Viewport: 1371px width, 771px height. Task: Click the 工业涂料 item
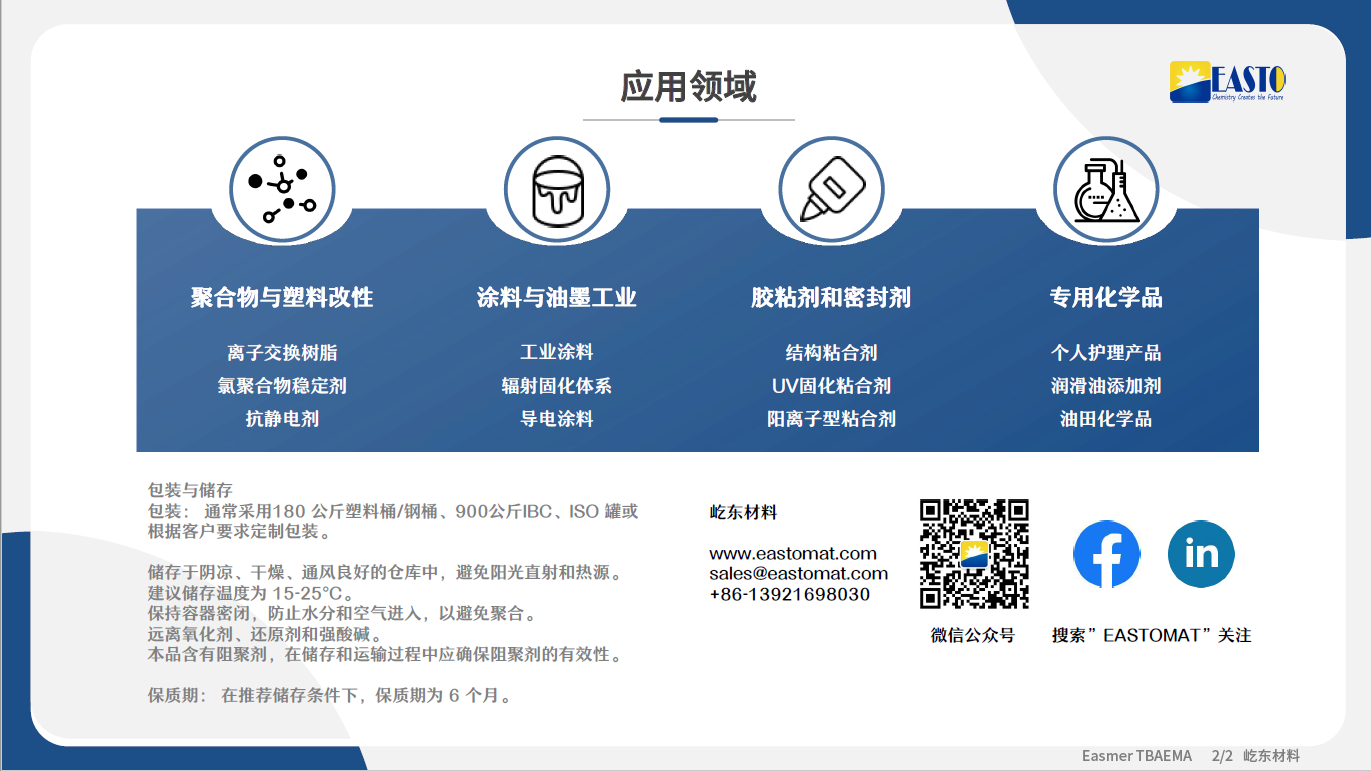[x=557, y=352]
